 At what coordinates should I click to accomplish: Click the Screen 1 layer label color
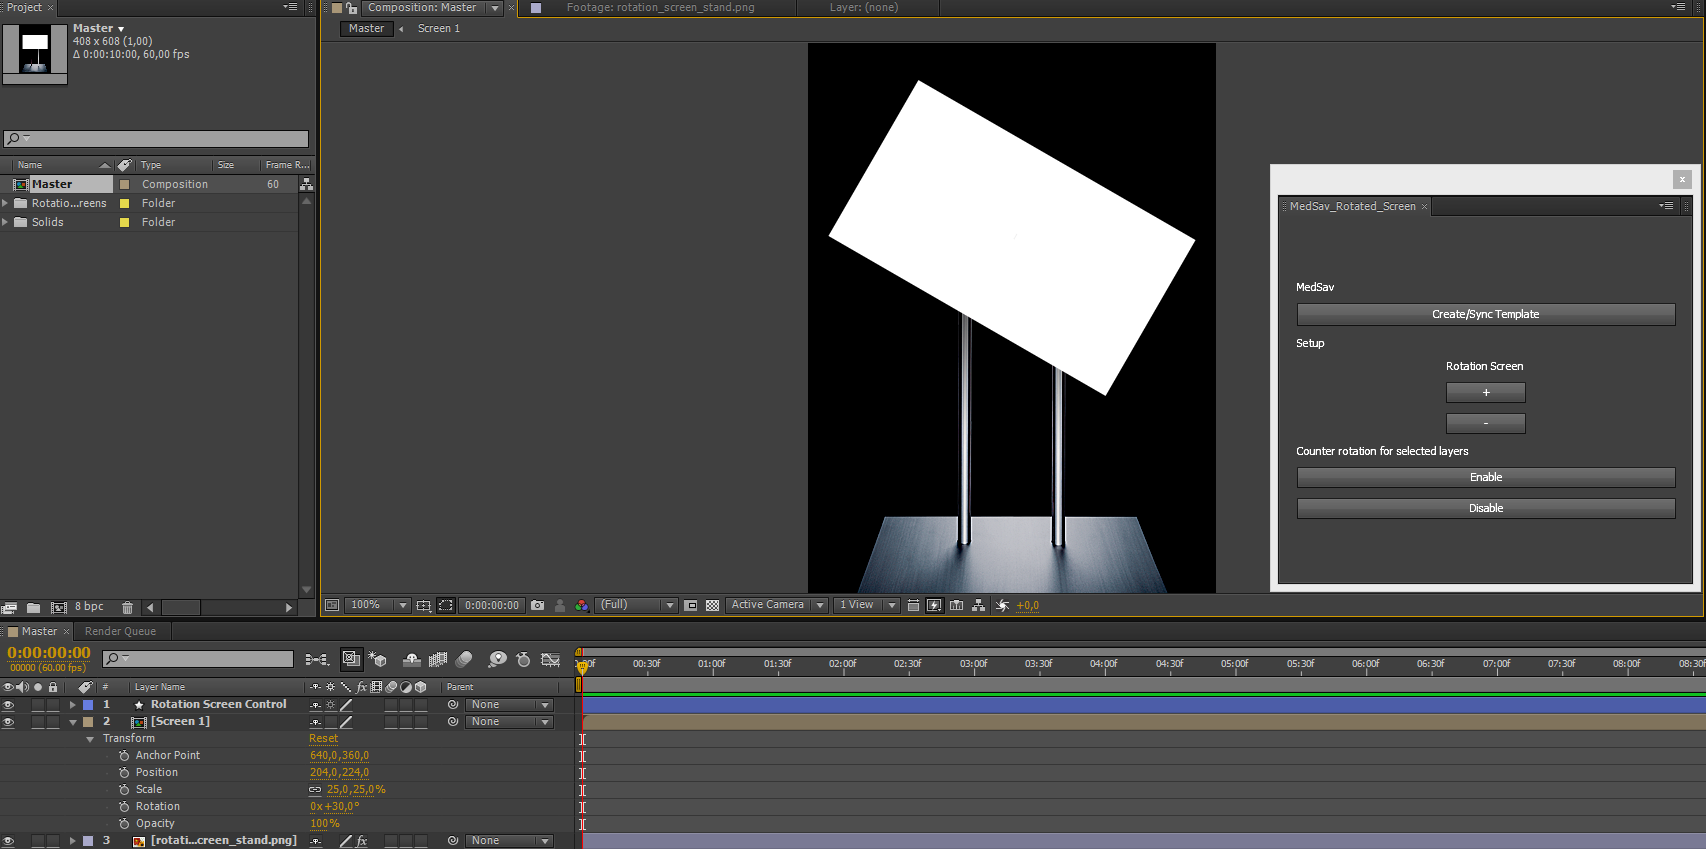coord(88,722)
